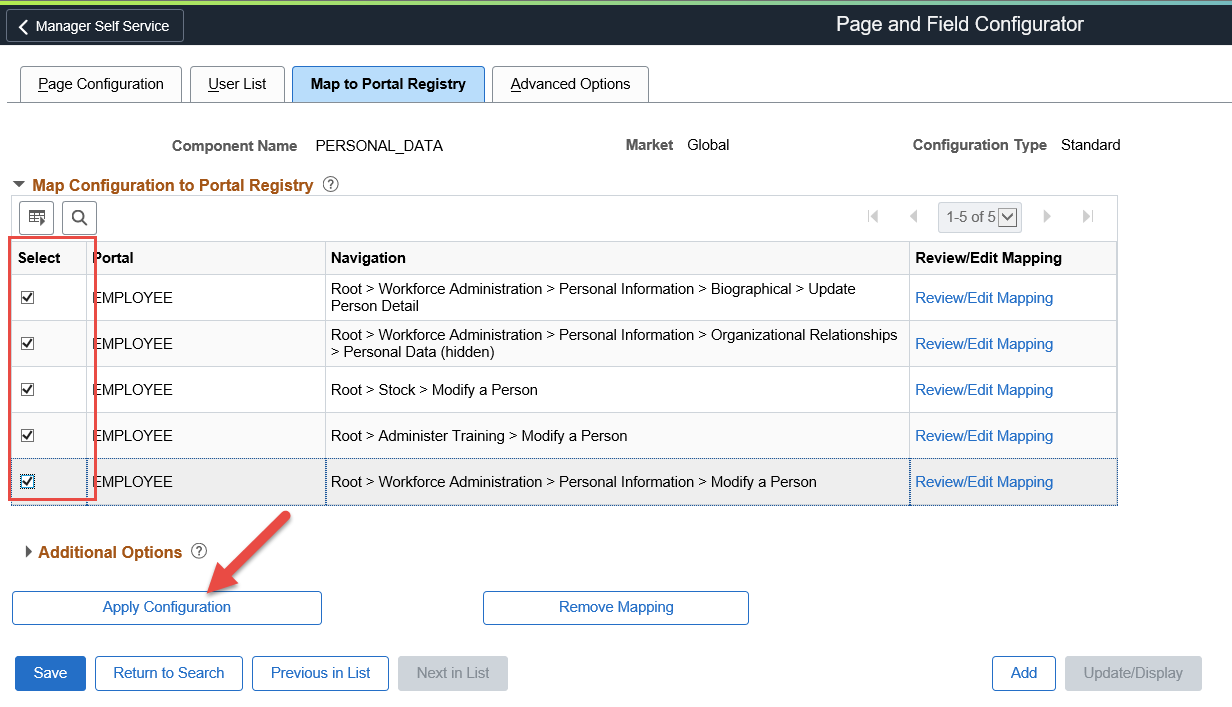Click the grid personalize table icon
Viewport: 1232px width, 707px height.
[x=37, y=217]
